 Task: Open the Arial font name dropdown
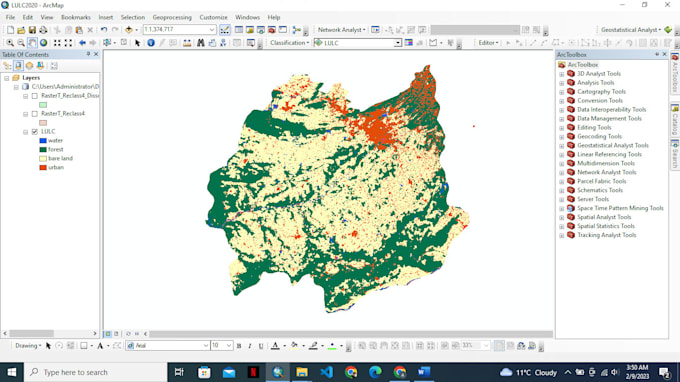click(206, 346)
